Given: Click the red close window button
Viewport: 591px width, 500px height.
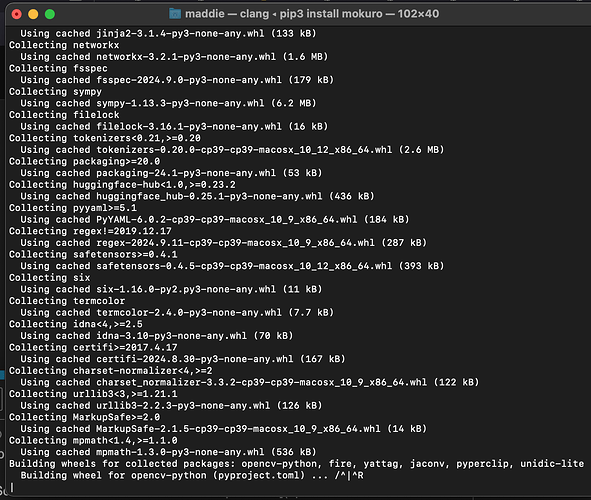Looking at the screenshot, I should [17, 14].
